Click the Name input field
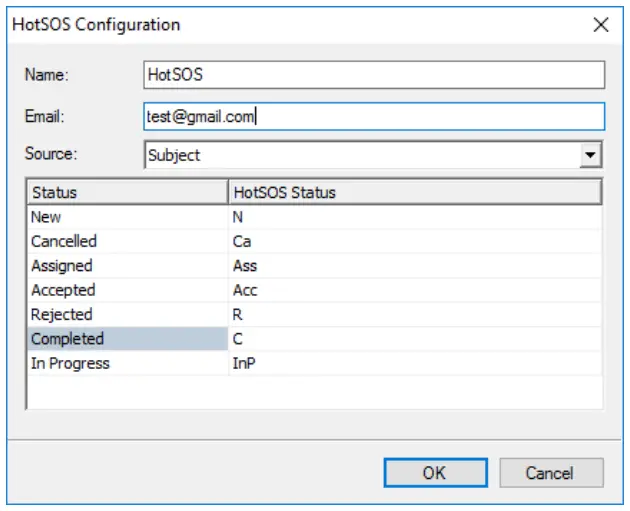The height and width of the screenshot is (511, 630). click(x=374, y=75)
